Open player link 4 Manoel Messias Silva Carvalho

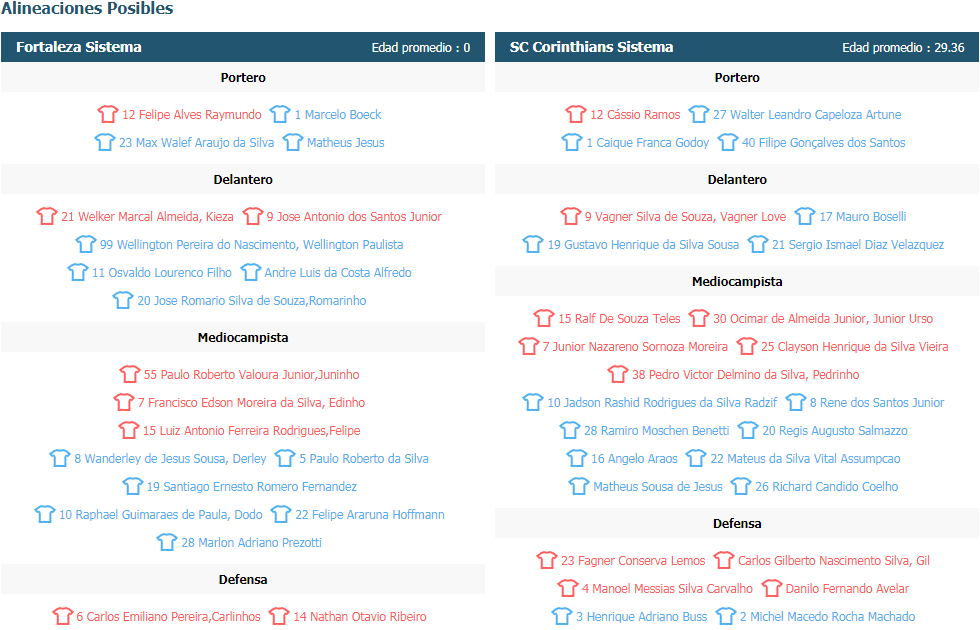667,589
